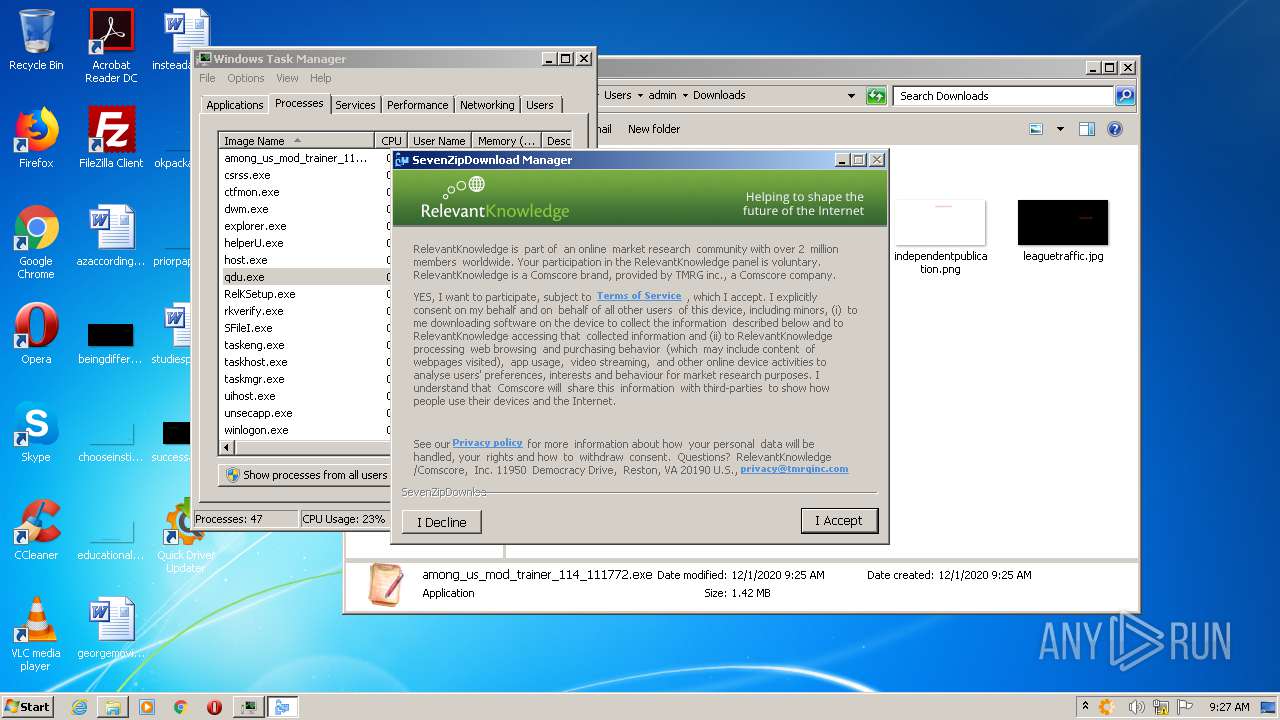Open georgemovi Word document on desktop

(x=111, y=628)
